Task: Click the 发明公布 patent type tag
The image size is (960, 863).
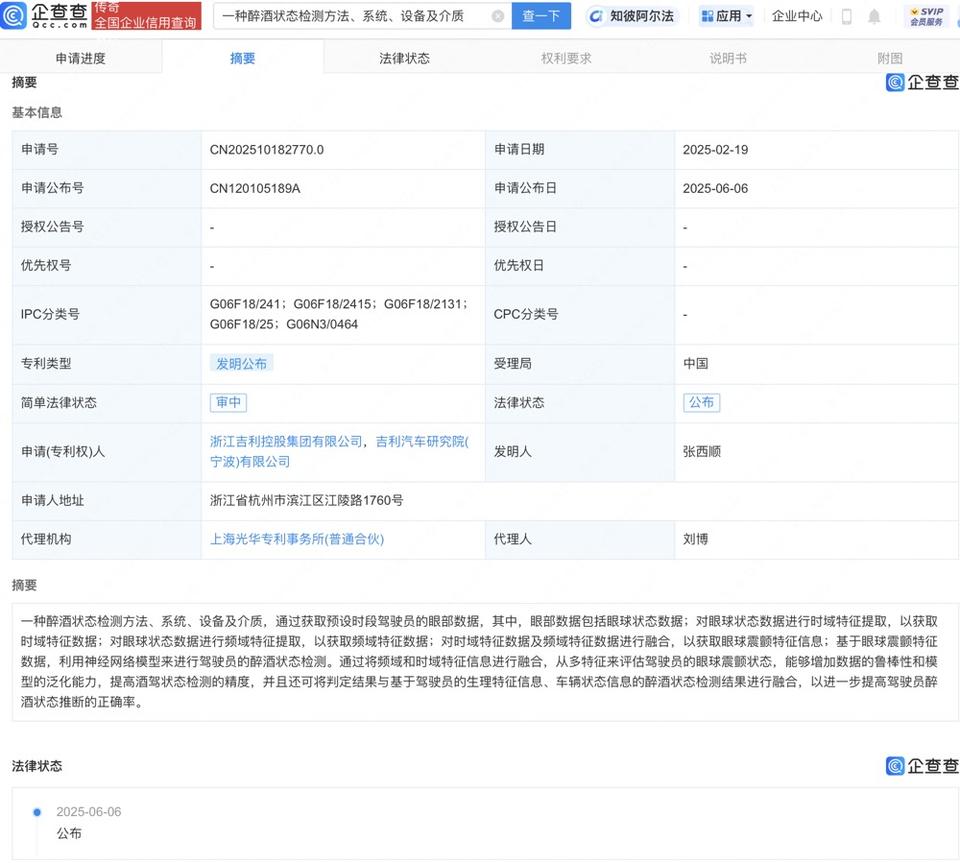Action: [241, 364]
